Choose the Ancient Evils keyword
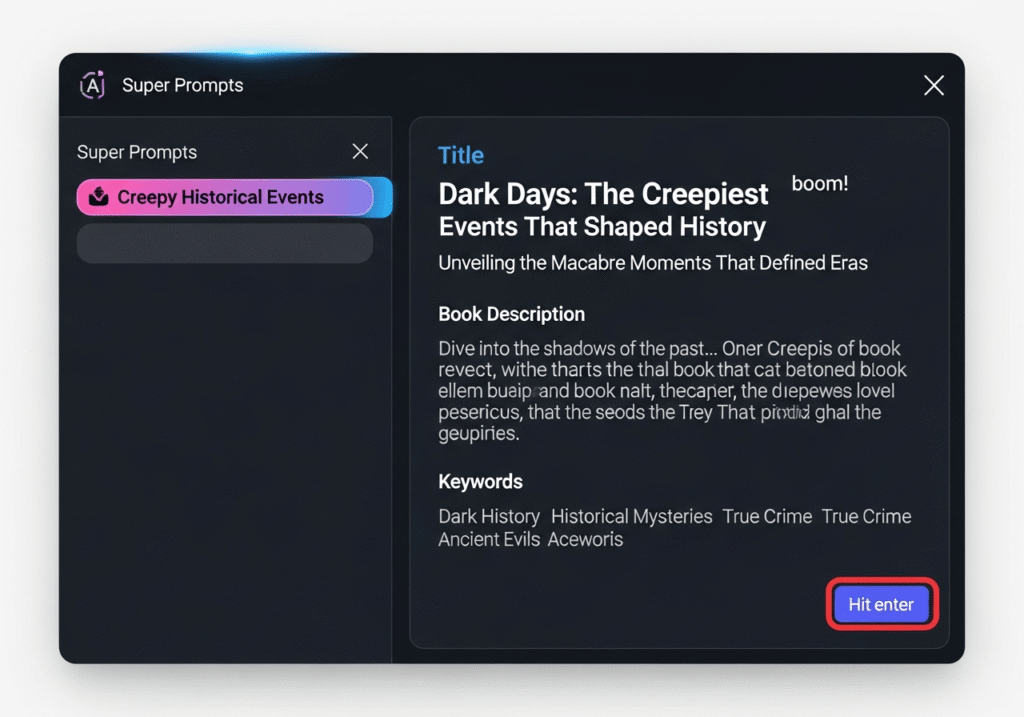This screenshot has height=717, width=1024. point(489,539)
